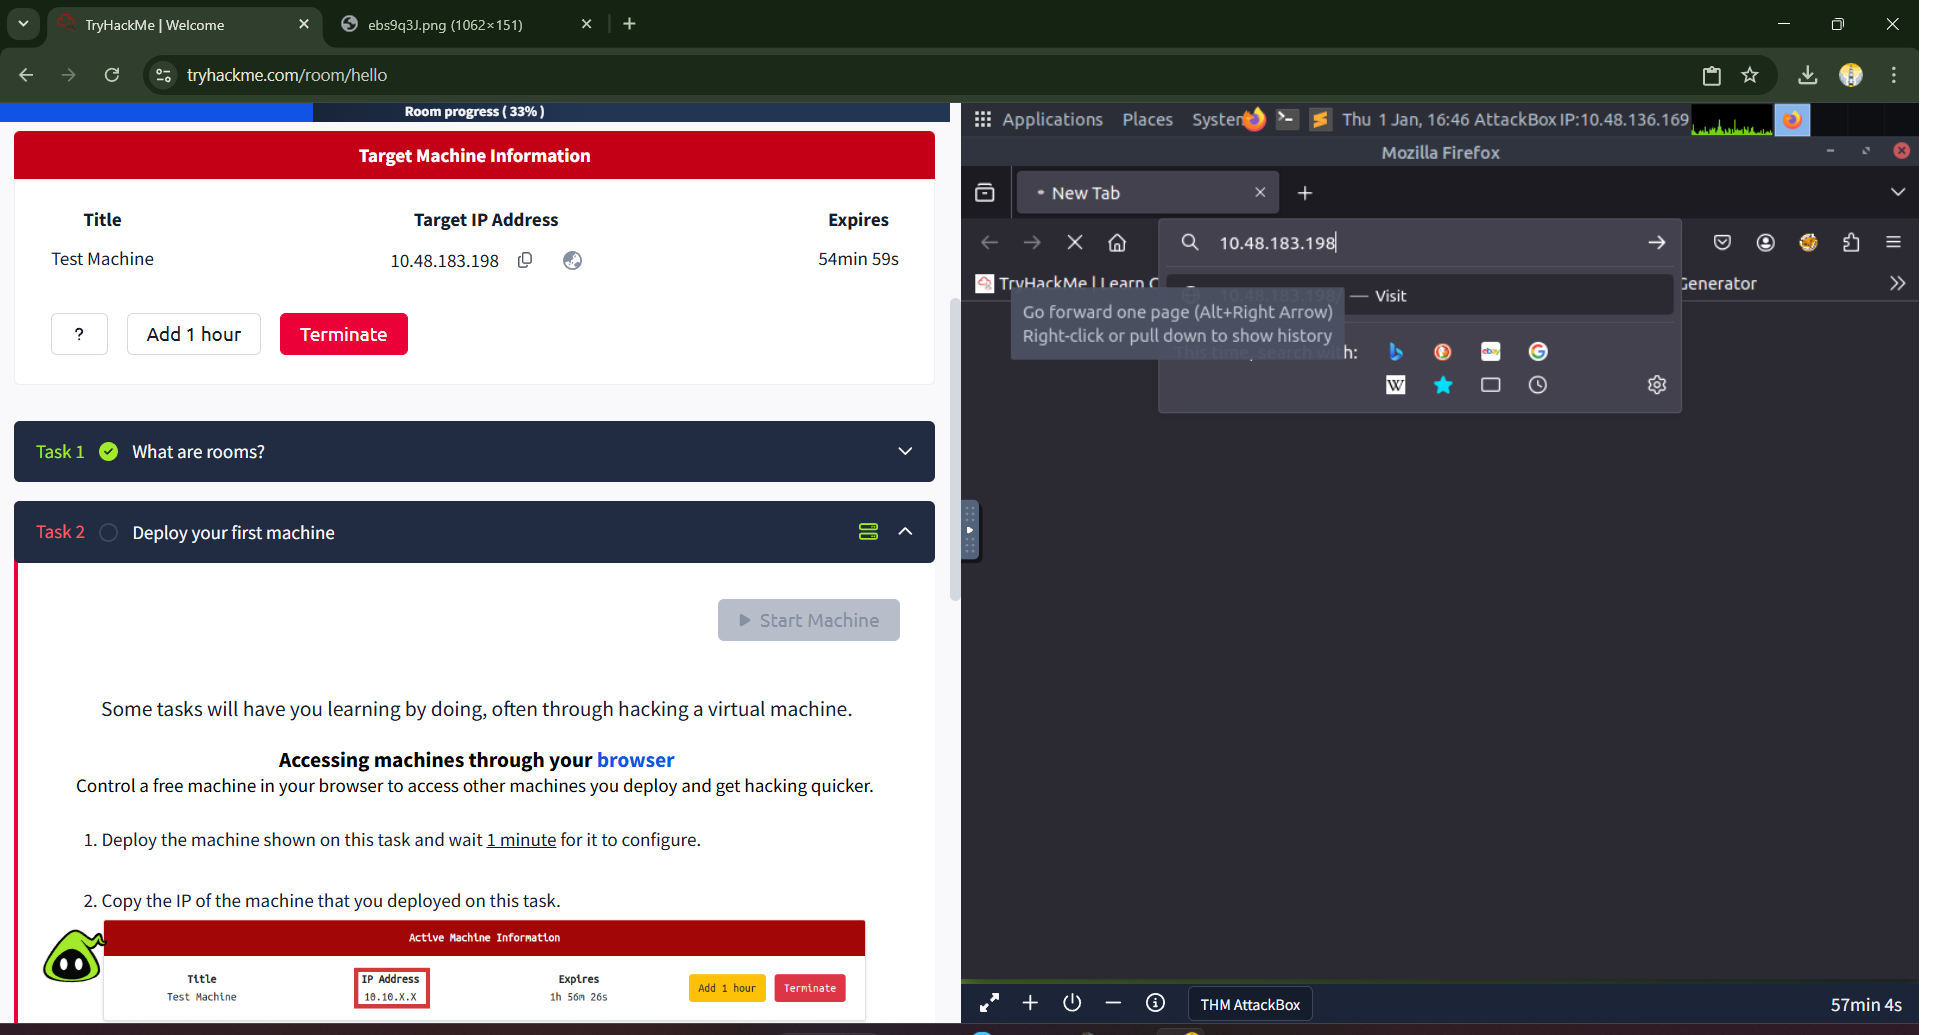Stop page loading in Firefox
This screenshot has width=1939, height=1035.
[1075, 243]
